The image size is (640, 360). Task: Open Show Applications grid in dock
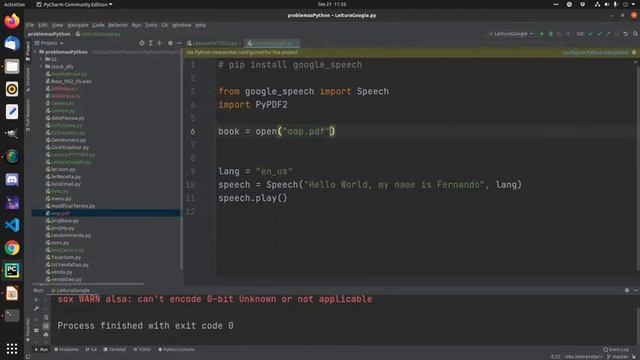(12, 349)
